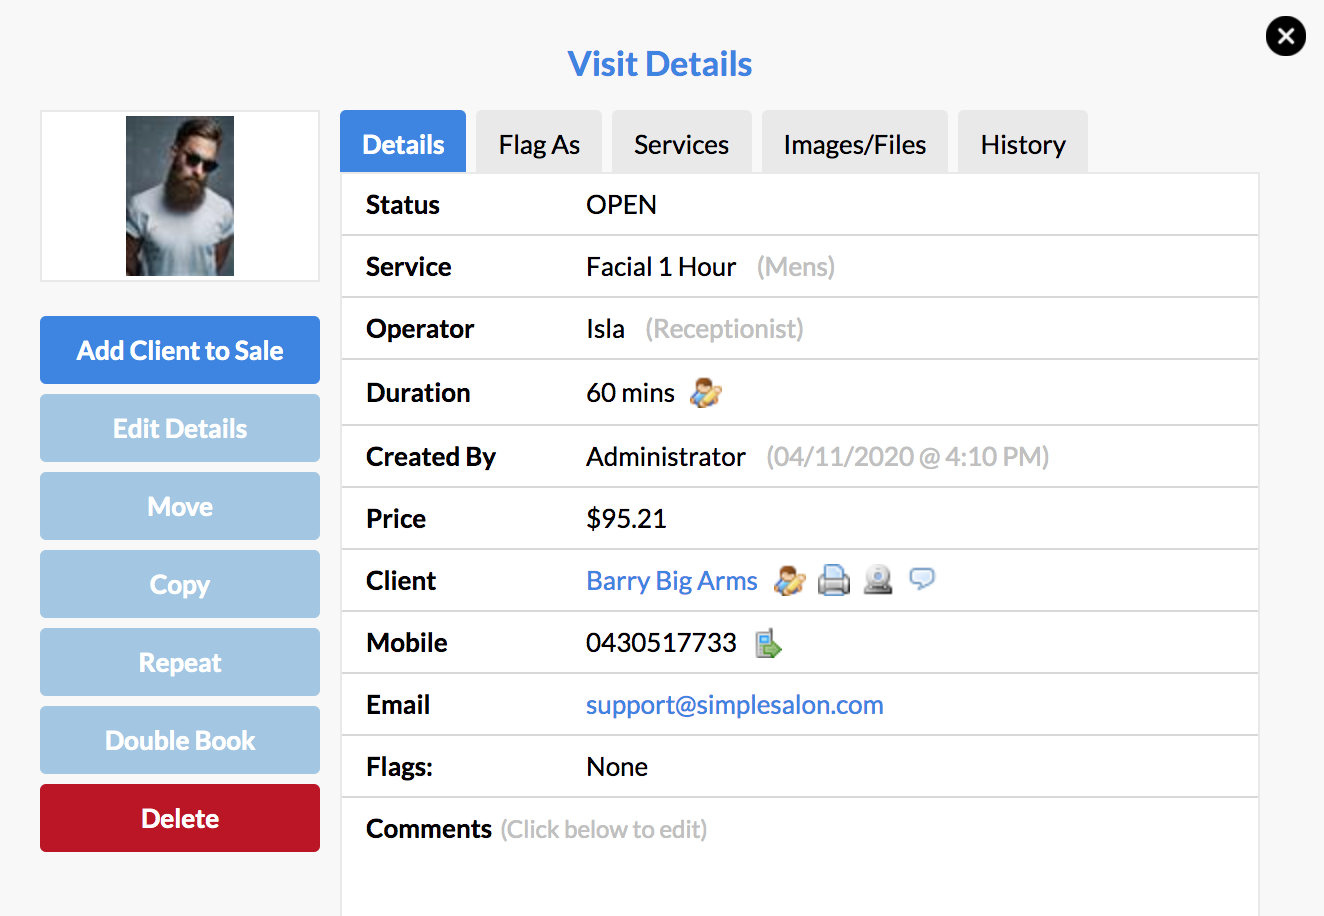
Task: Click the Edit Details button
Action: 180,429
